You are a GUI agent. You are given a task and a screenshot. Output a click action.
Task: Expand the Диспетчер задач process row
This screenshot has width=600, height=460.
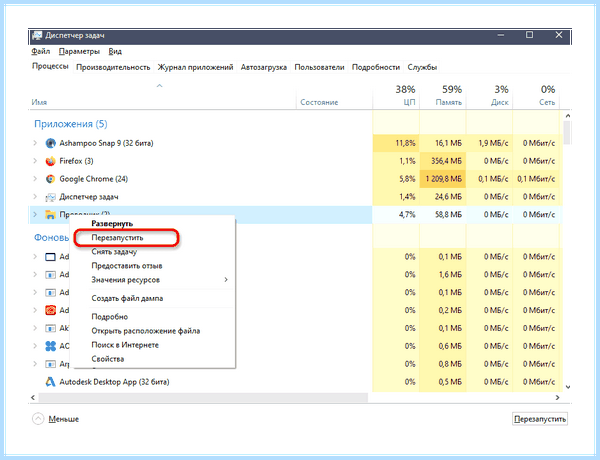(35, 197)
